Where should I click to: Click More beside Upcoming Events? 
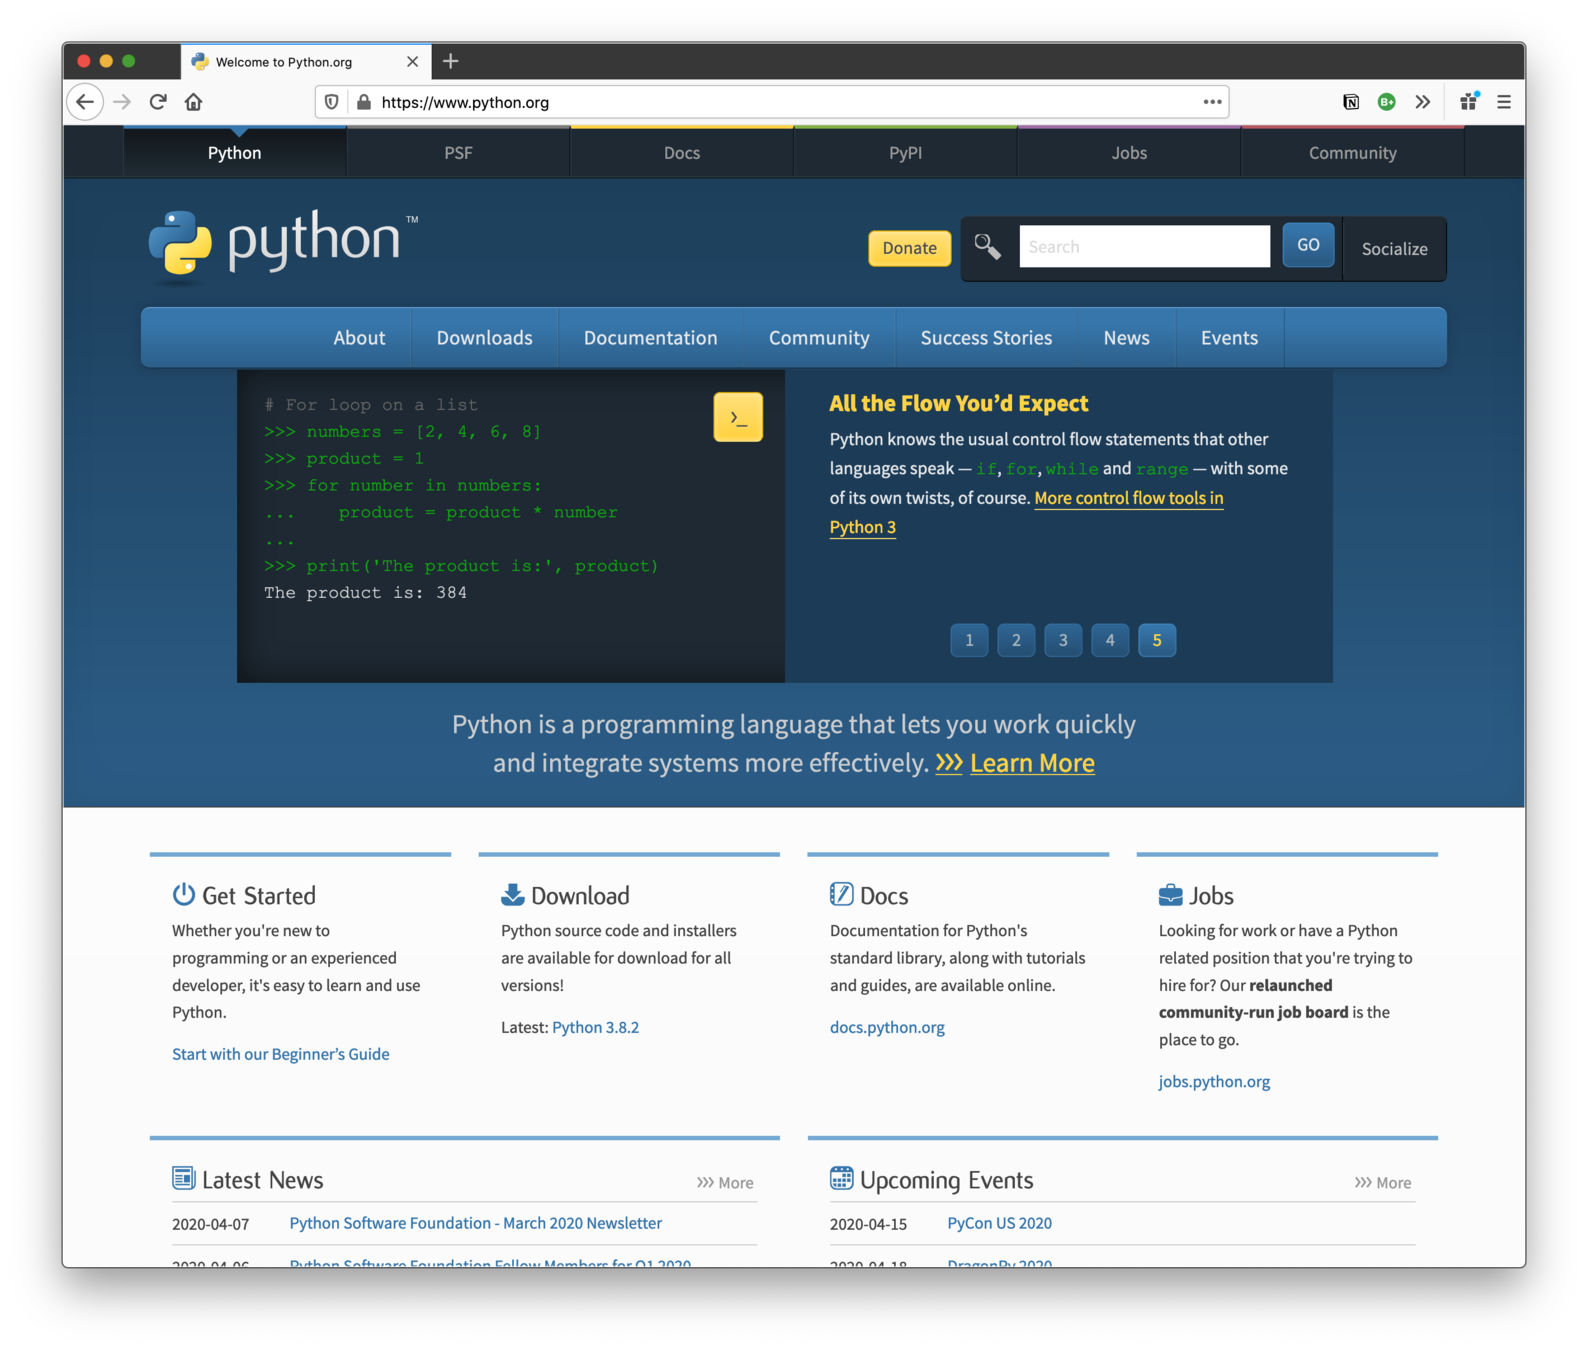[x=1383, y=1182]
